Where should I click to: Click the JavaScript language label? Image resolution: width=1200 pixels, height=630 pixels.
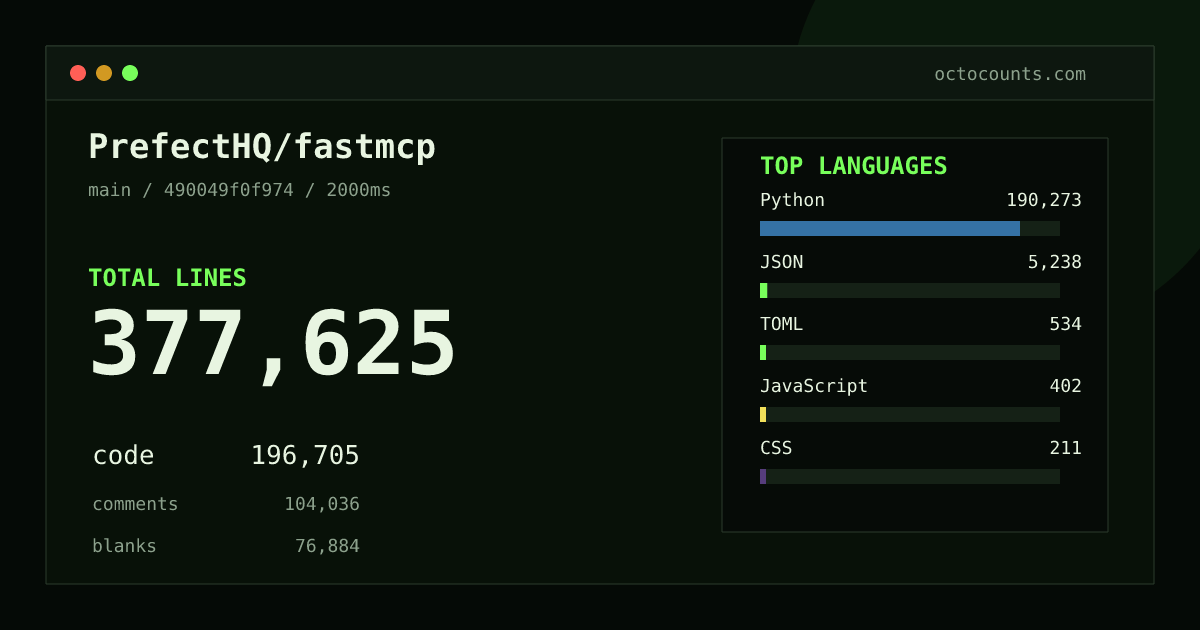tap(814, 386)
